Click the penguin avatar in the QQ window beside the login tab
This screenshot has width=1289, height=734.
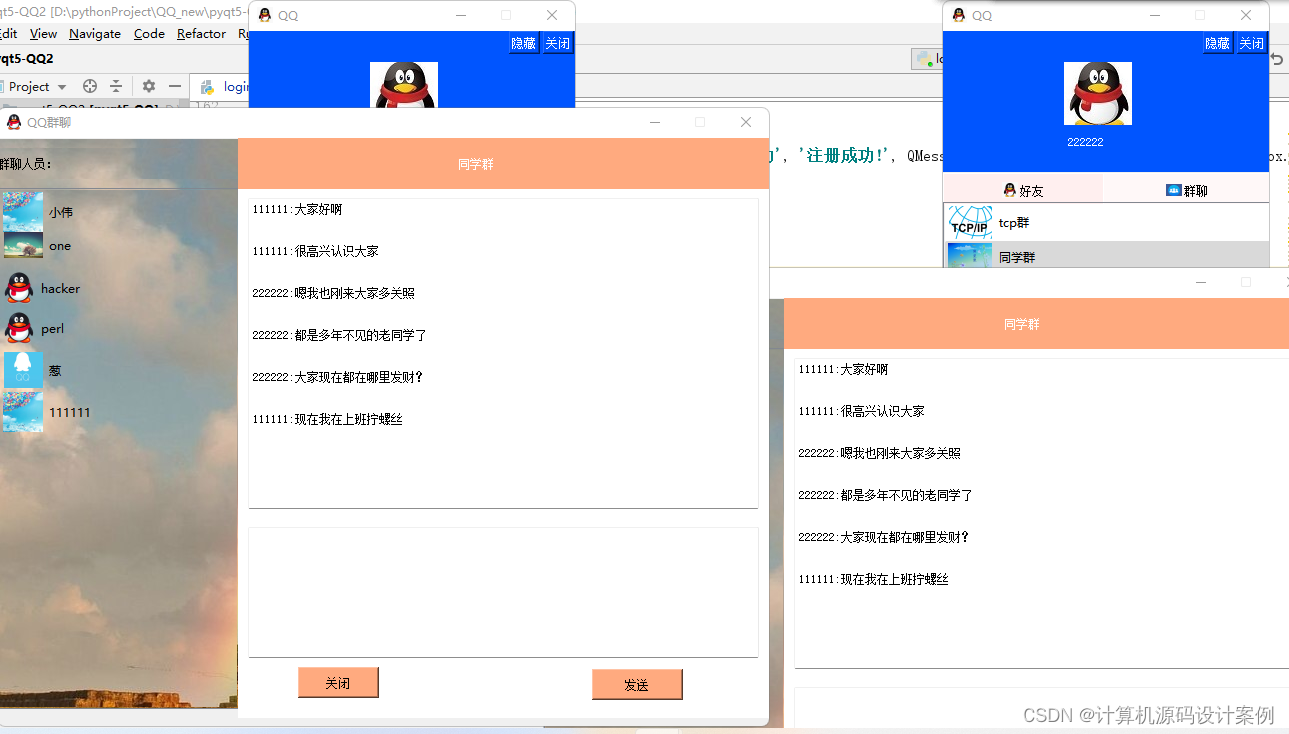403,85
